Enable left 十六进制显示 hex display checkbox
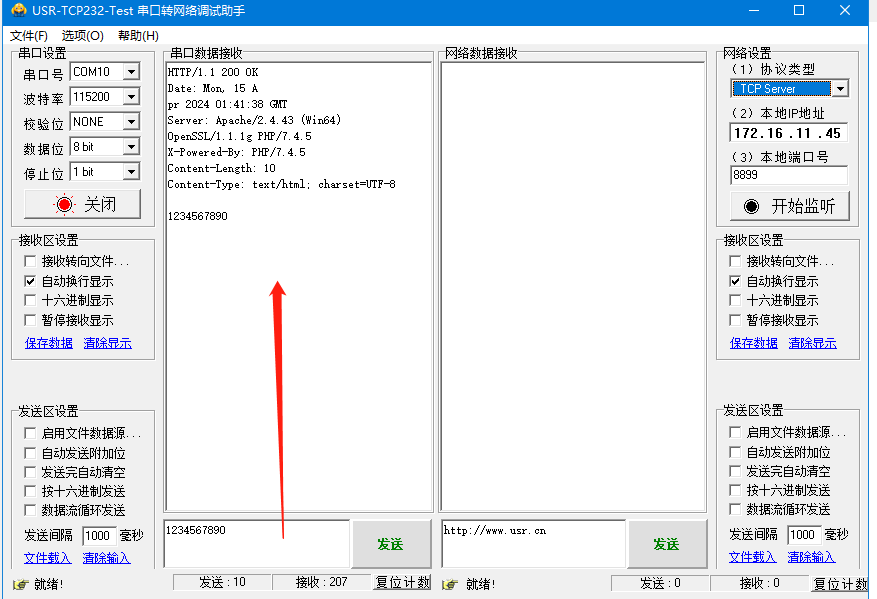Image resolution: width=877 pixels, height=599 pixels. coord(31,301)
